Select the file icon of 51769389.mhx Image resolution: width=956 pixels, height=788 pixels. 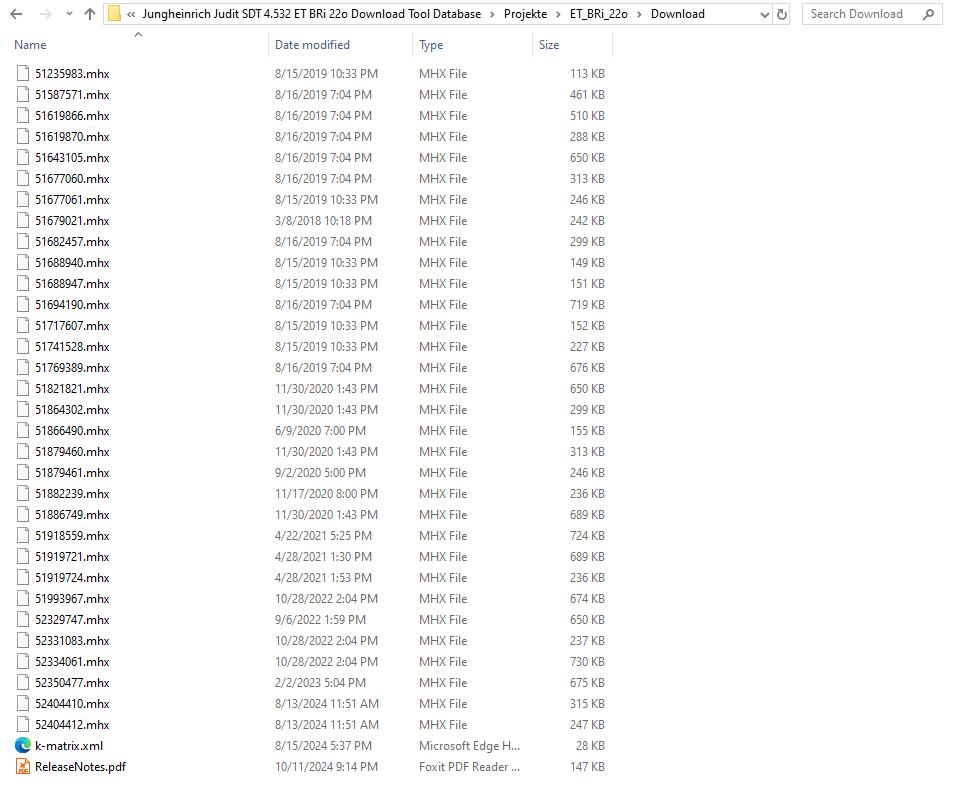pyautogui.click(x=23, y=367)
